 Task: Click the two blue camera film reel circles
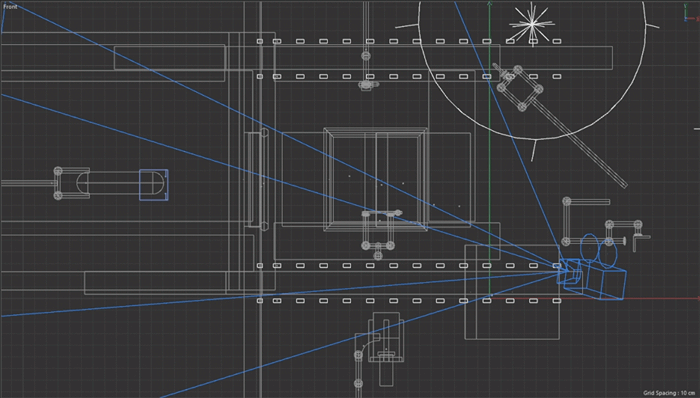598,249
